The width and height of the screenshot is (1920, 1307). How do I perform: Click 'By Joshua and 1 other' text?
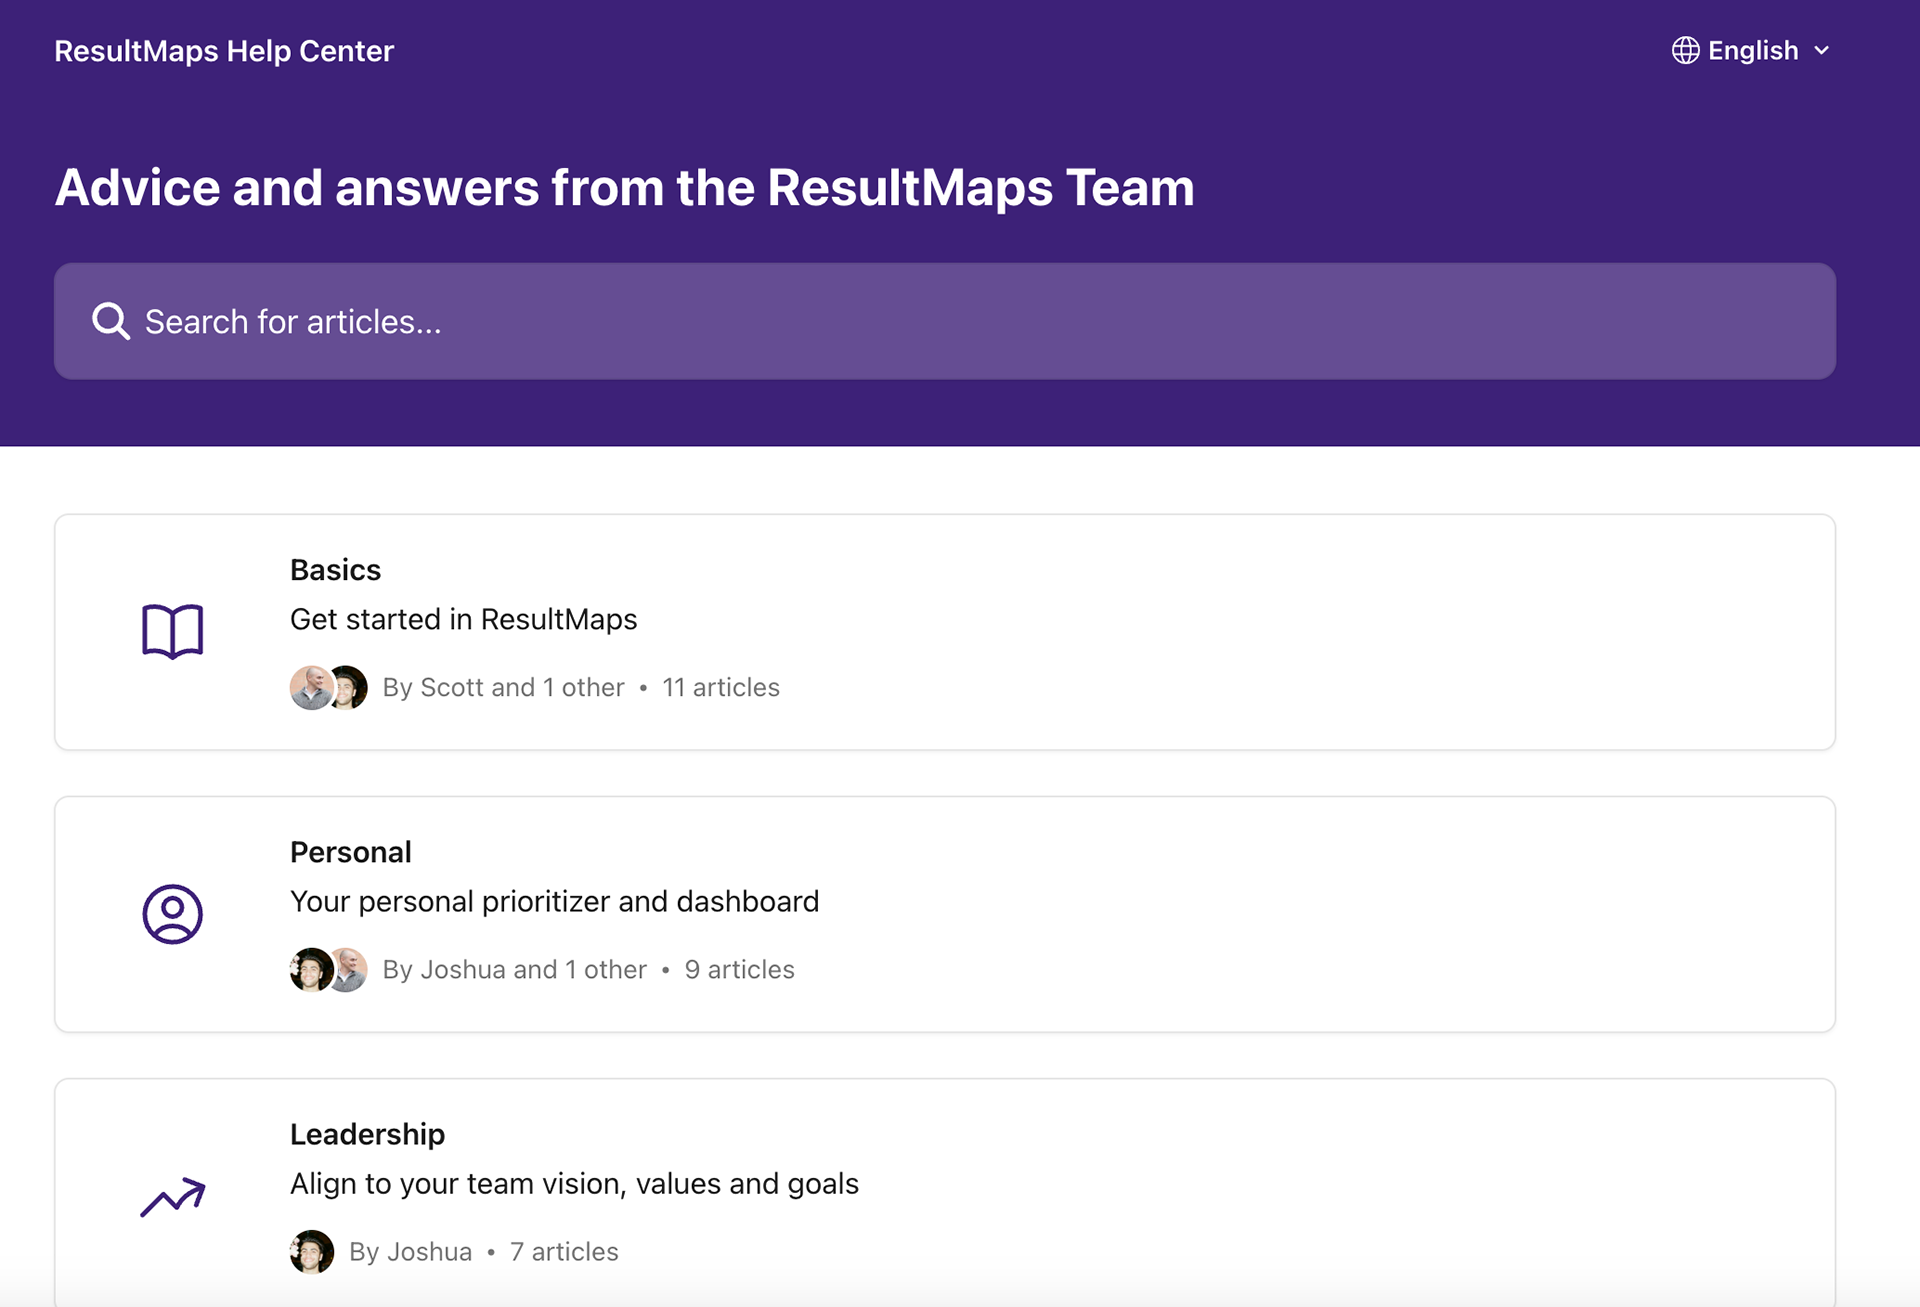coord(514,970)
